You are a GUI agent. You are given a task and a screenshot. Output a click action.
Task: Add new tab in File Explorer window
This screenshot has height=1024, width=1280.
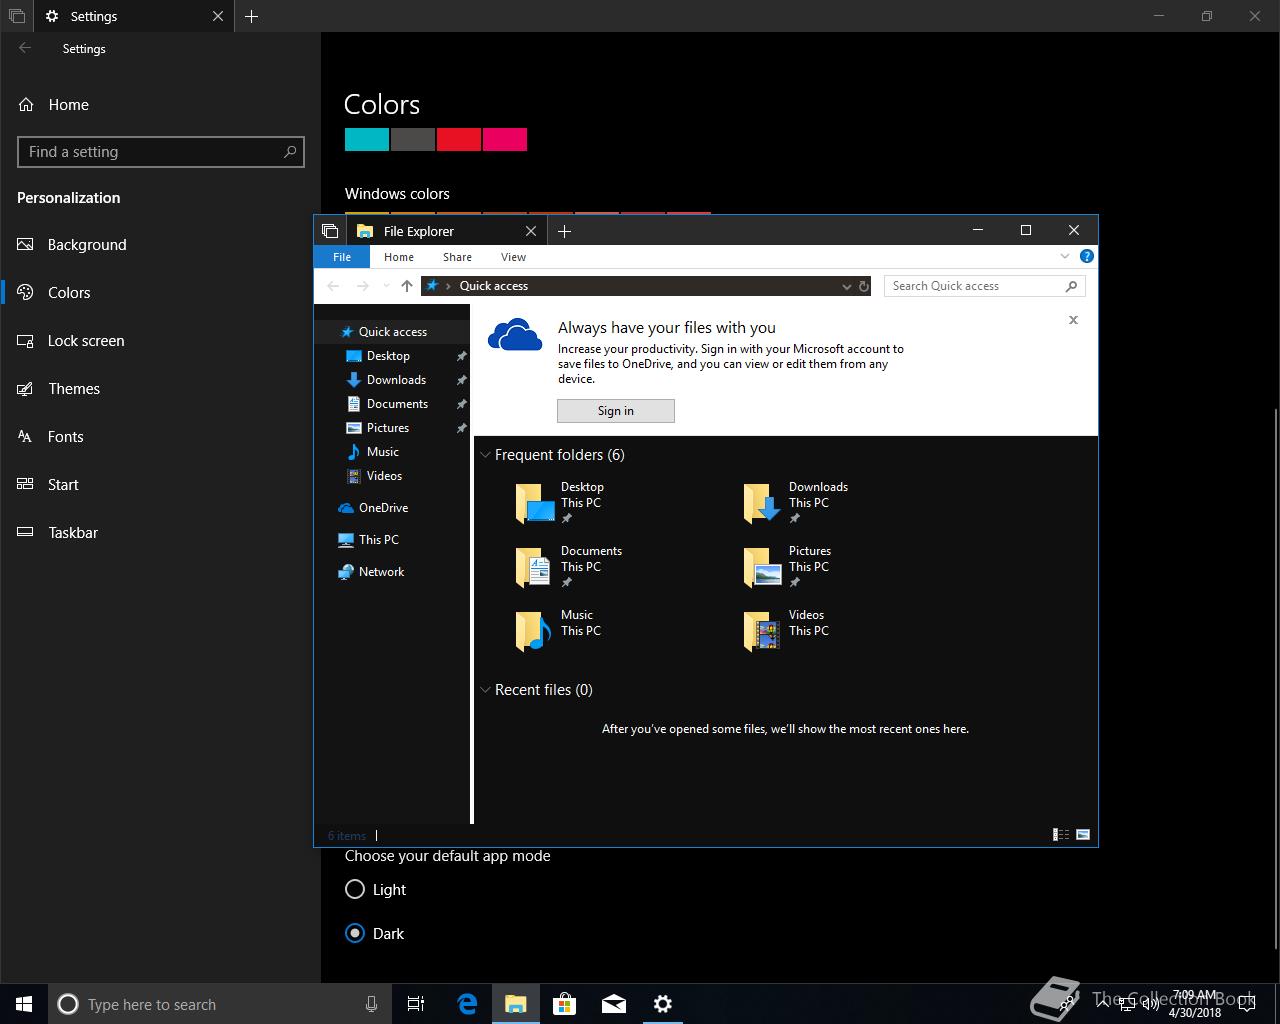tap(564, 231)
